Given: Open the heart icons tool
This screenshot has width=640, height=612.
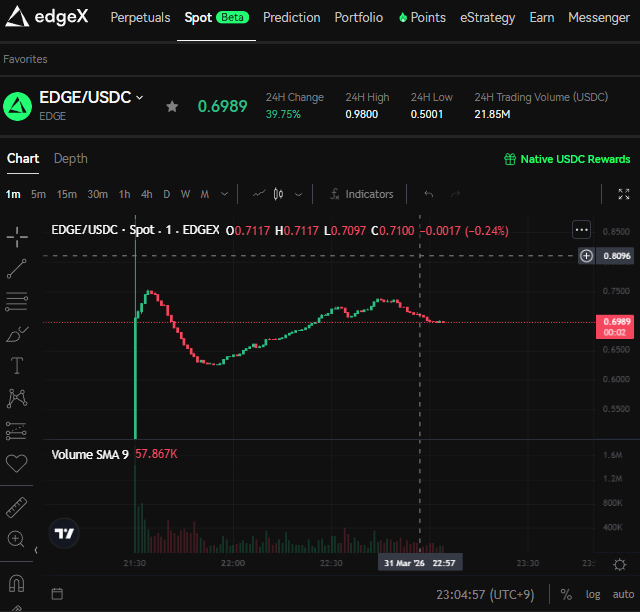Looking at the screenshot, I should click(17, 464).
